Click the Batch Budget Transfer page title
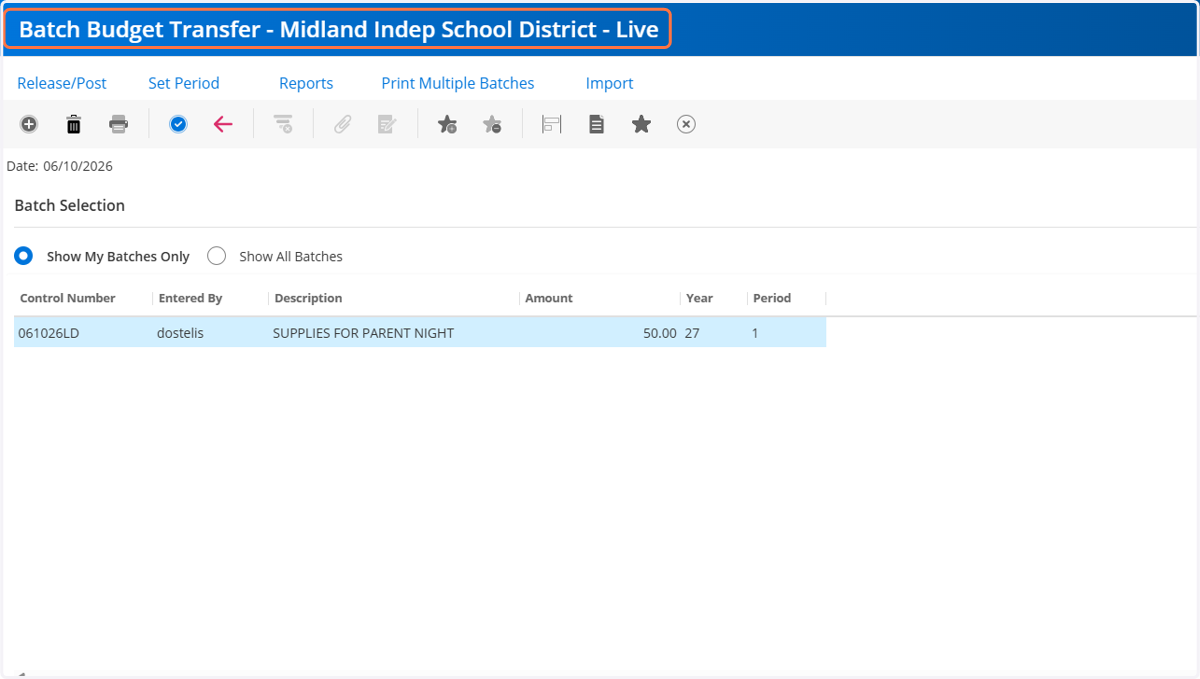 pyautogui.click(x=338, y=29)
